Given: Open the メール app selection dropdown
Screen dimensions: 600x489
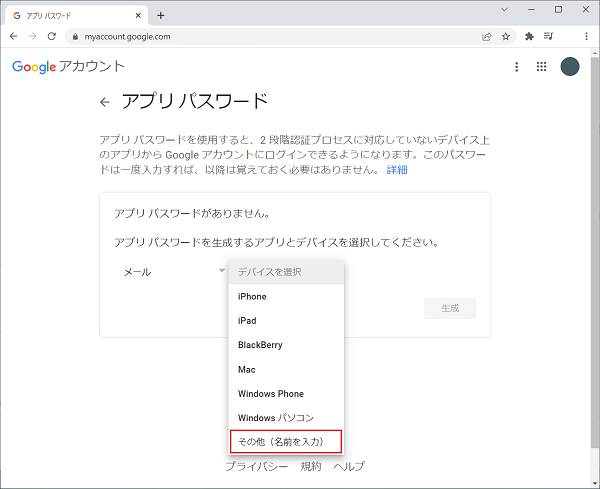Looking at the screenshot, I should coord(172,272).
